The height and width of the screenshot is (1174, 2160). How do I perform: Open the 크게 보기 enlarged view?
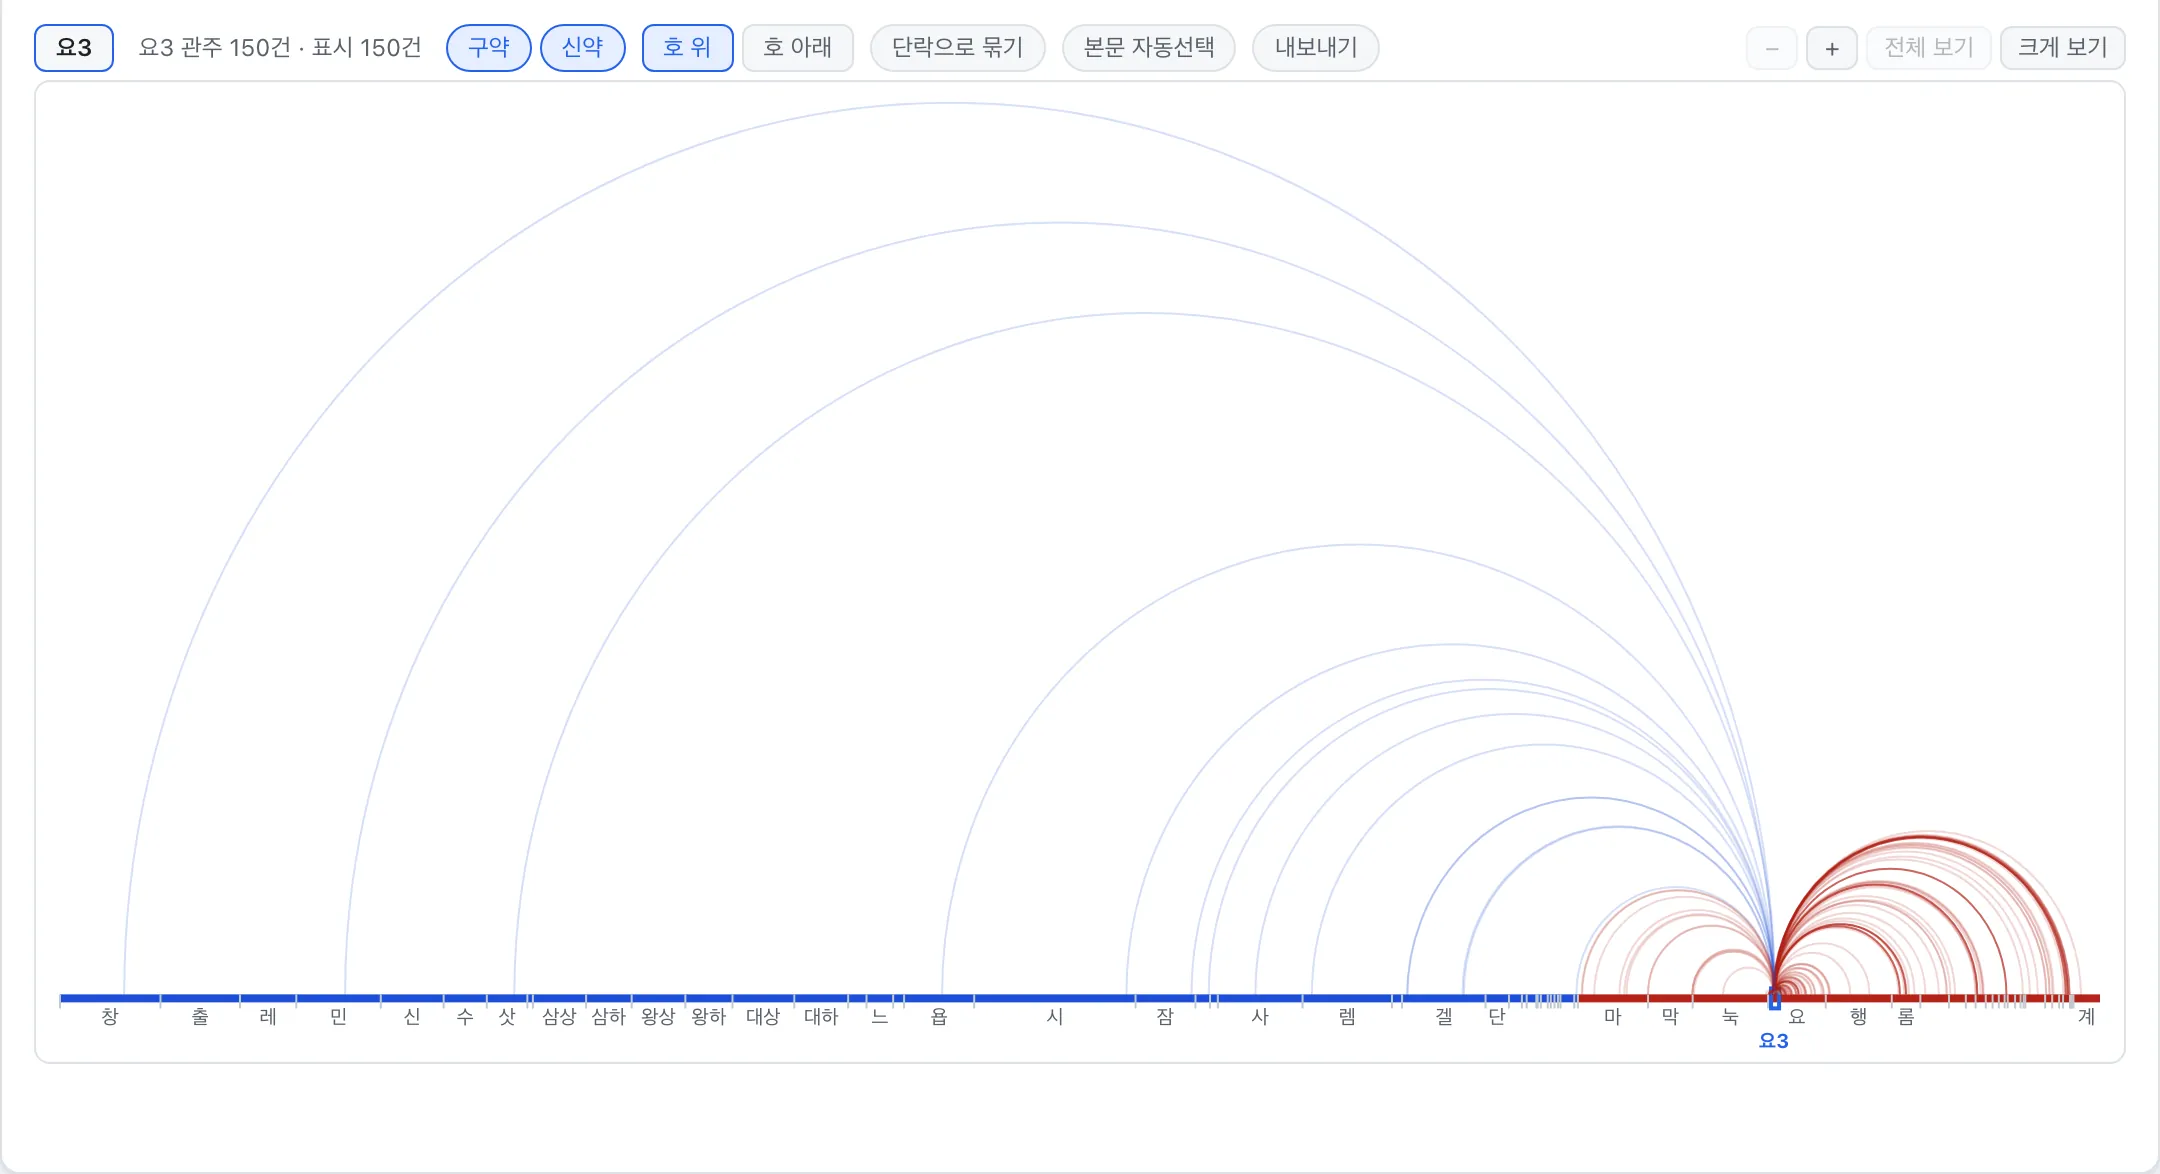(2063, 48)
